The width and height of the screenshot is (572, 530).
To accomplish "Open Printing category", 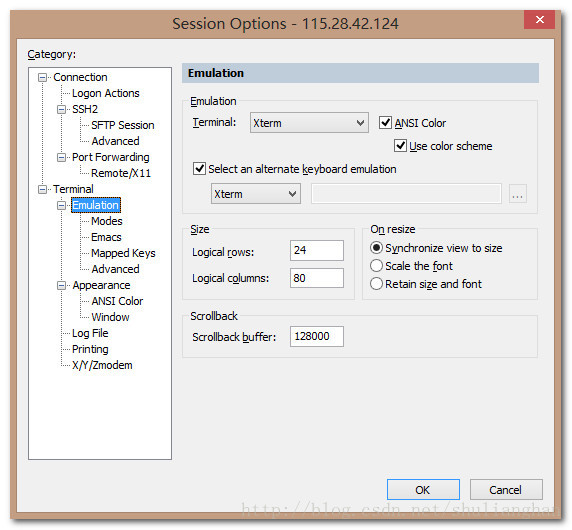I will (90, 349).
